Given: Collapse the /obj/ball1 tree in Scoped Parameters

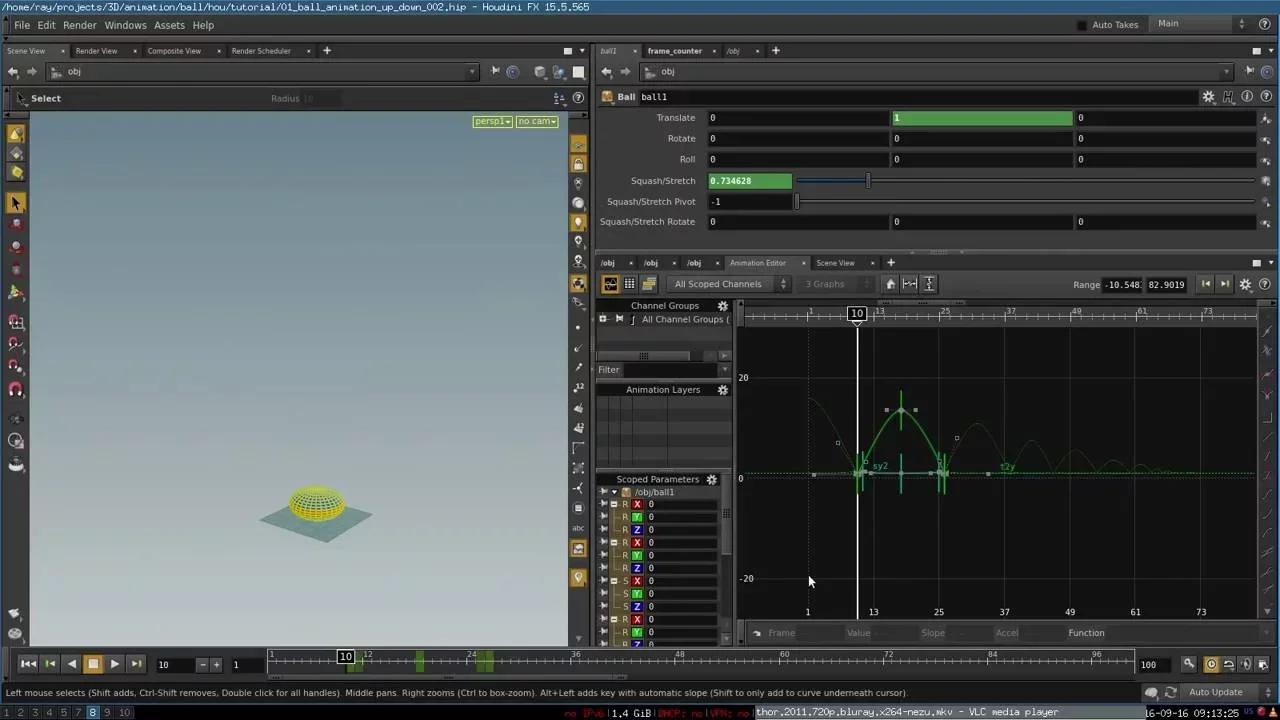Looking at the screenshot, I should click(614, 492).
